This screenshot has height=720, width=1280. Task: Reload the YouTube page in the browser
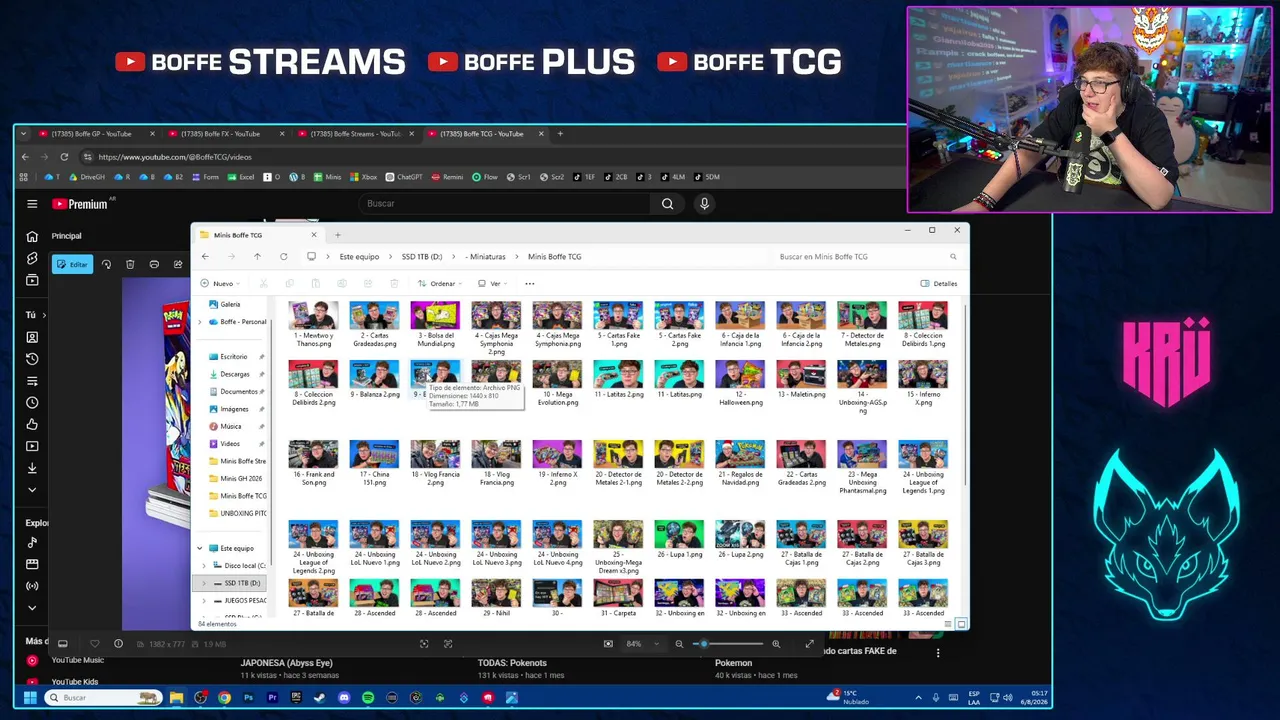point(64,157)
